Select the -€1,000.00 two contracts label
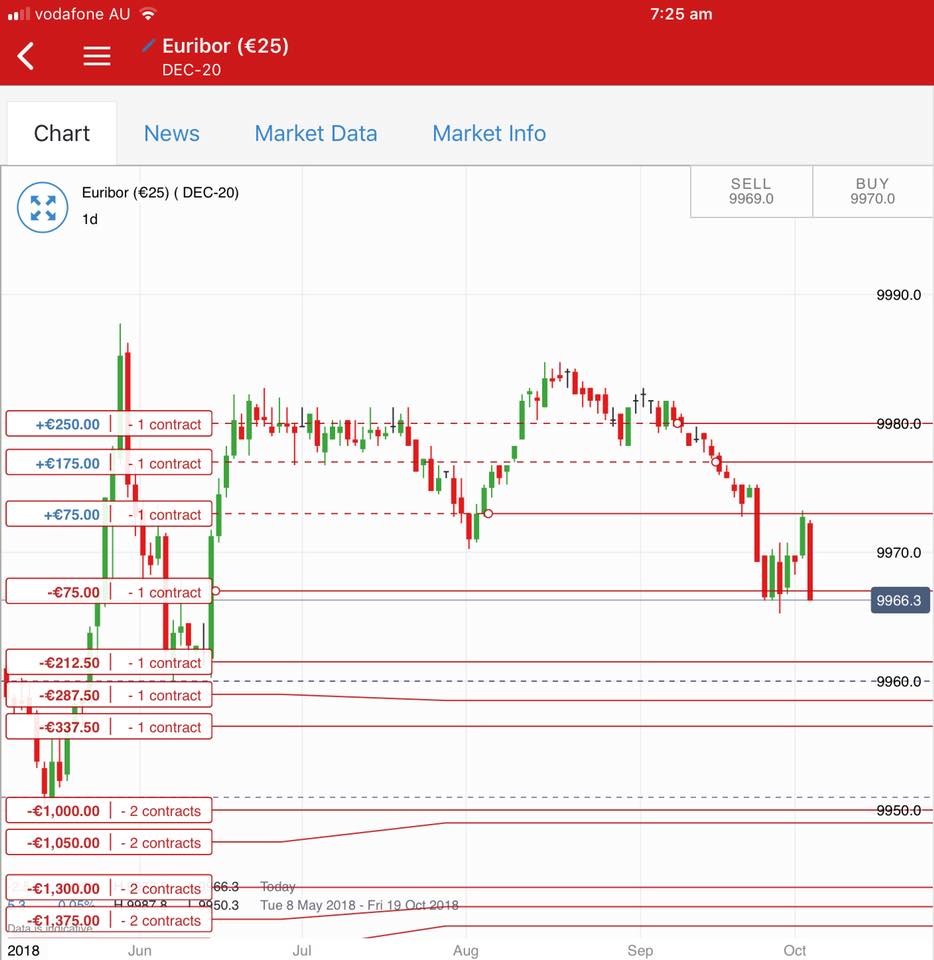 pyautogui.click(x=109, y=811)
